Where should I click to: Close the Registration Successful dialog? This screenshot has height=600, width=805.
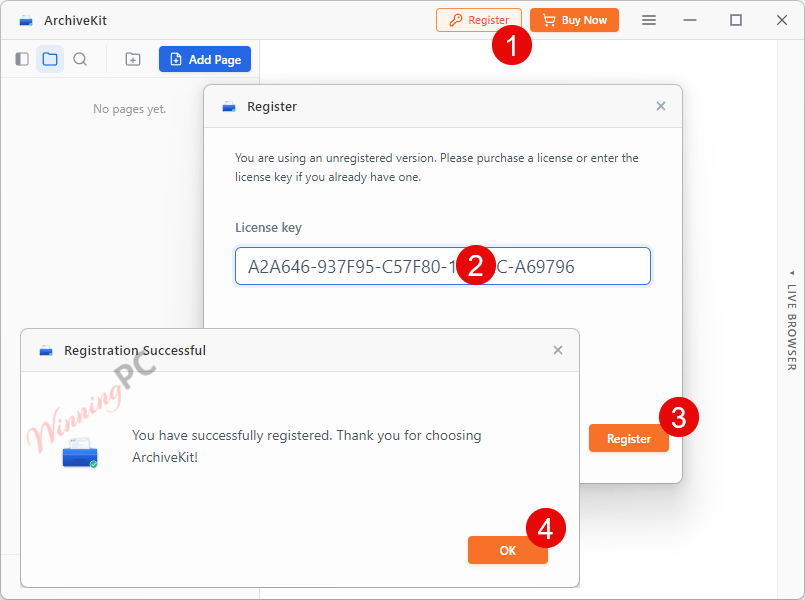(x=558, y=350)
